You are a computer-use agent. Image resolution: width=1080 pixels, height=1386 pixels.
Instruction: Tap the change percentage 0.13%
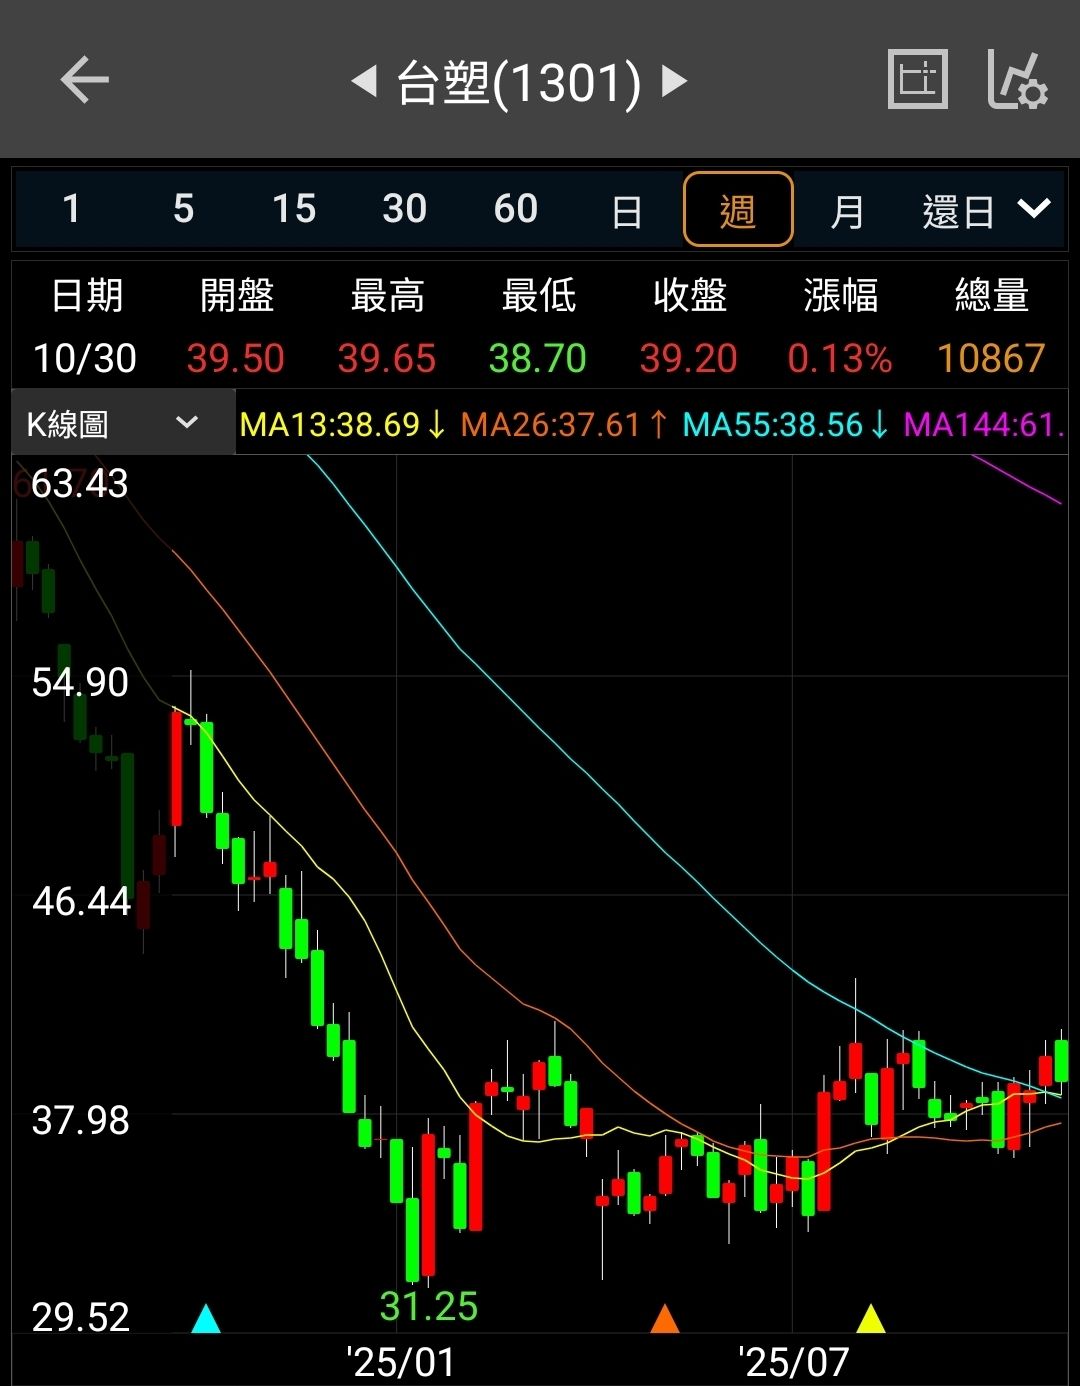pyautogui.click(x=840, y=358)
